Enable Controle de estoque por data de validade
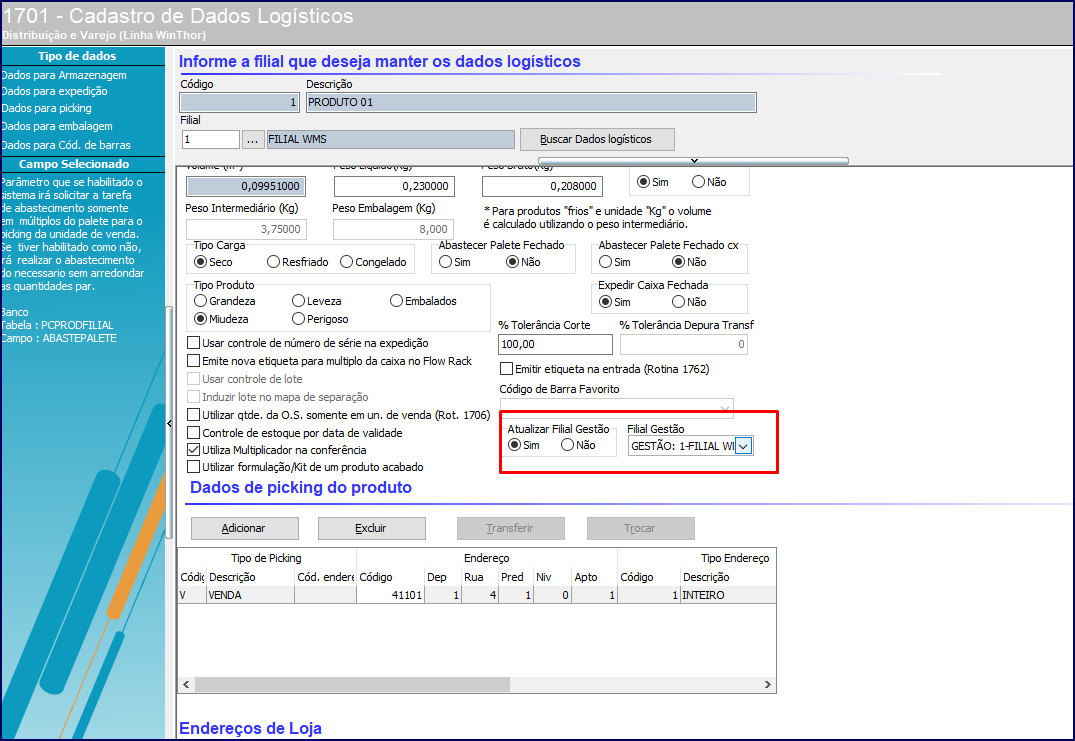Screen dimensions: 1075x741 coord(194,433)
